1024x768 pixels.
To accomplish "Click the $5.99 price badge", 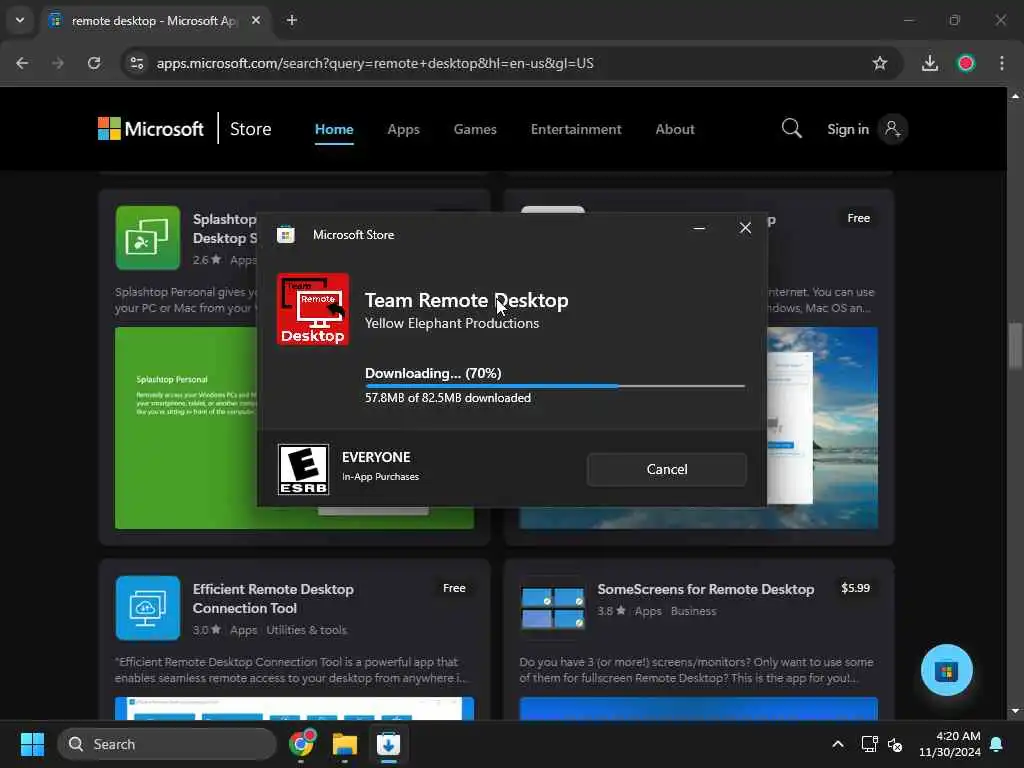I will (x=855, y=588).
